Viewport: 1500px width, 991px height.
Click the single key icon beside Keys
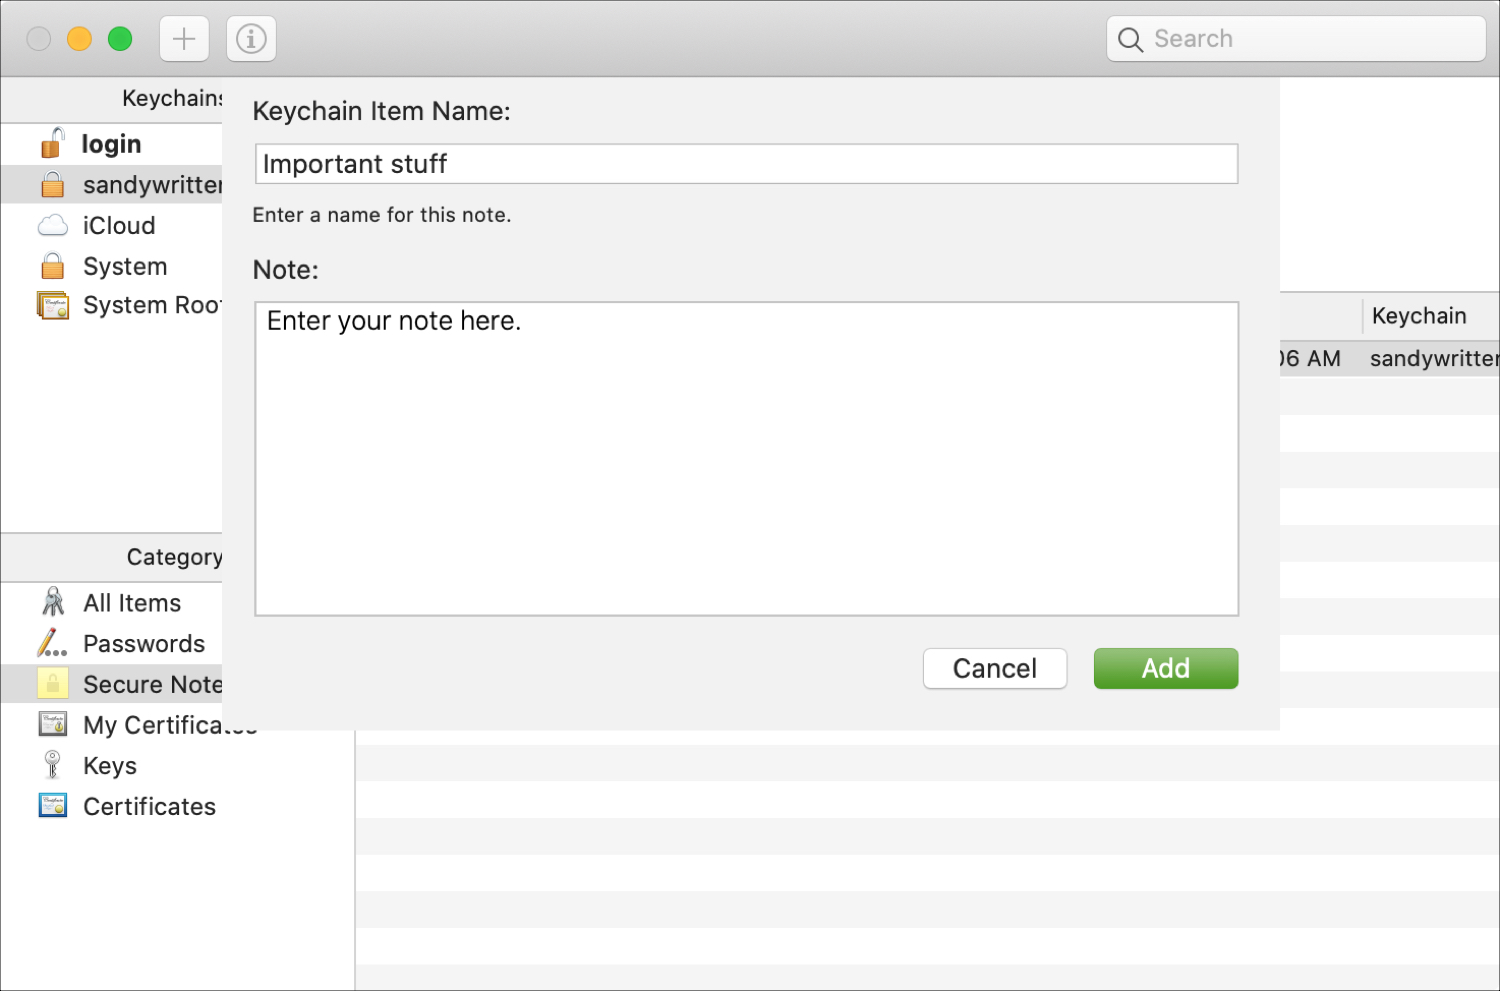click(x=53, y=765)
